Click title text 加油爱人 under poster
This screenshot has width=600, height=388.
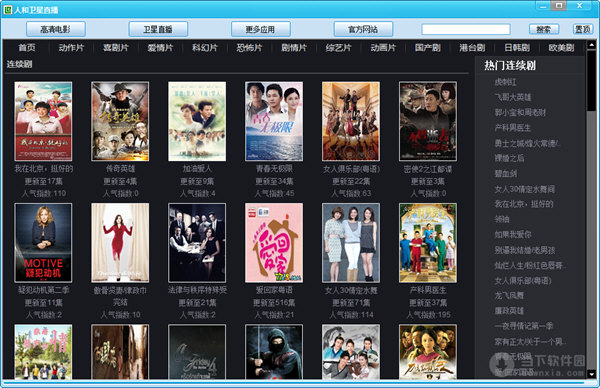(x=197, y=168)
